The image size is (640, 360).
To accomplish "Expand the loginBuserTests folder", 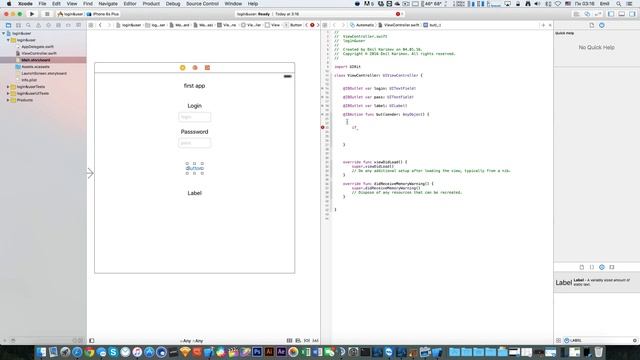I will (8, 87).
